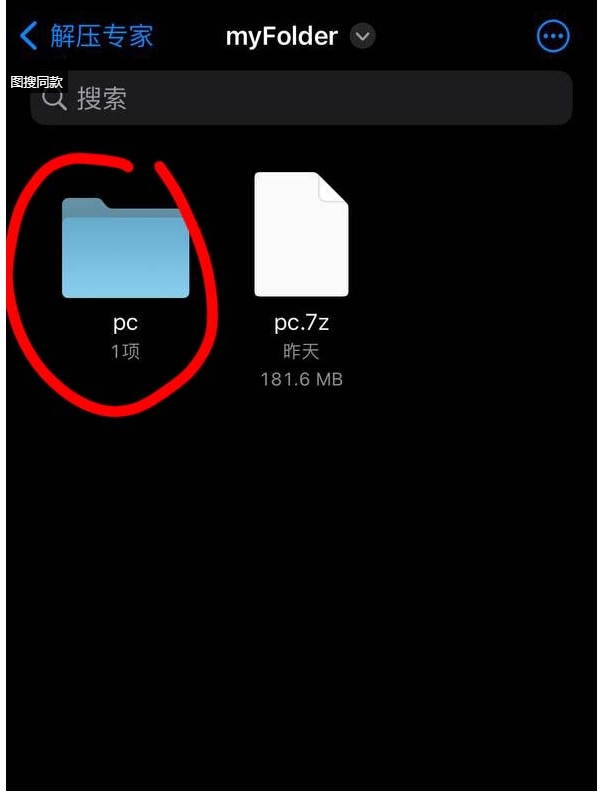Screen dimensions: 604x799
Task: Open the blue pc folder icon
Action: 125,248
